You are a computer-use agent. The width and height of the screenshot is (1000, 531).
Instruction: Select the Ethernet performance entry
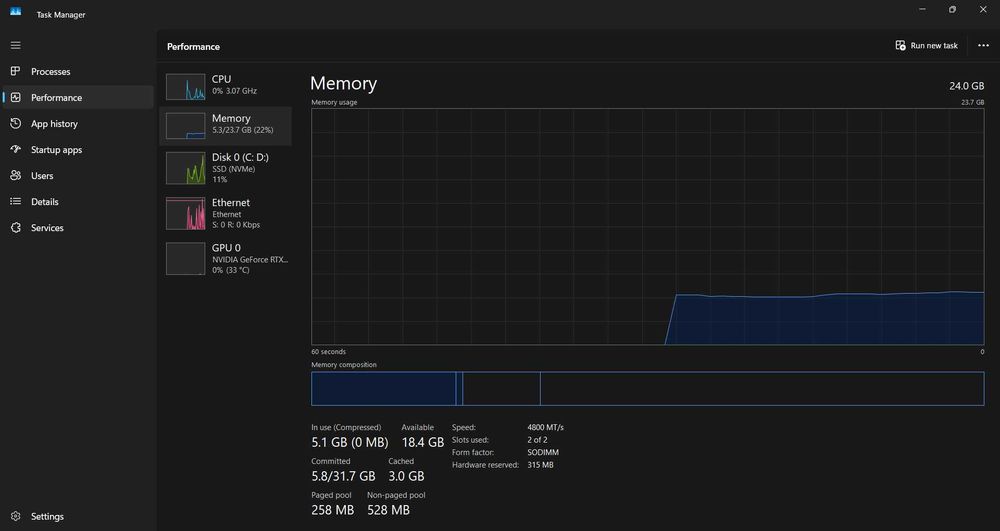click(x=226, y=214)
